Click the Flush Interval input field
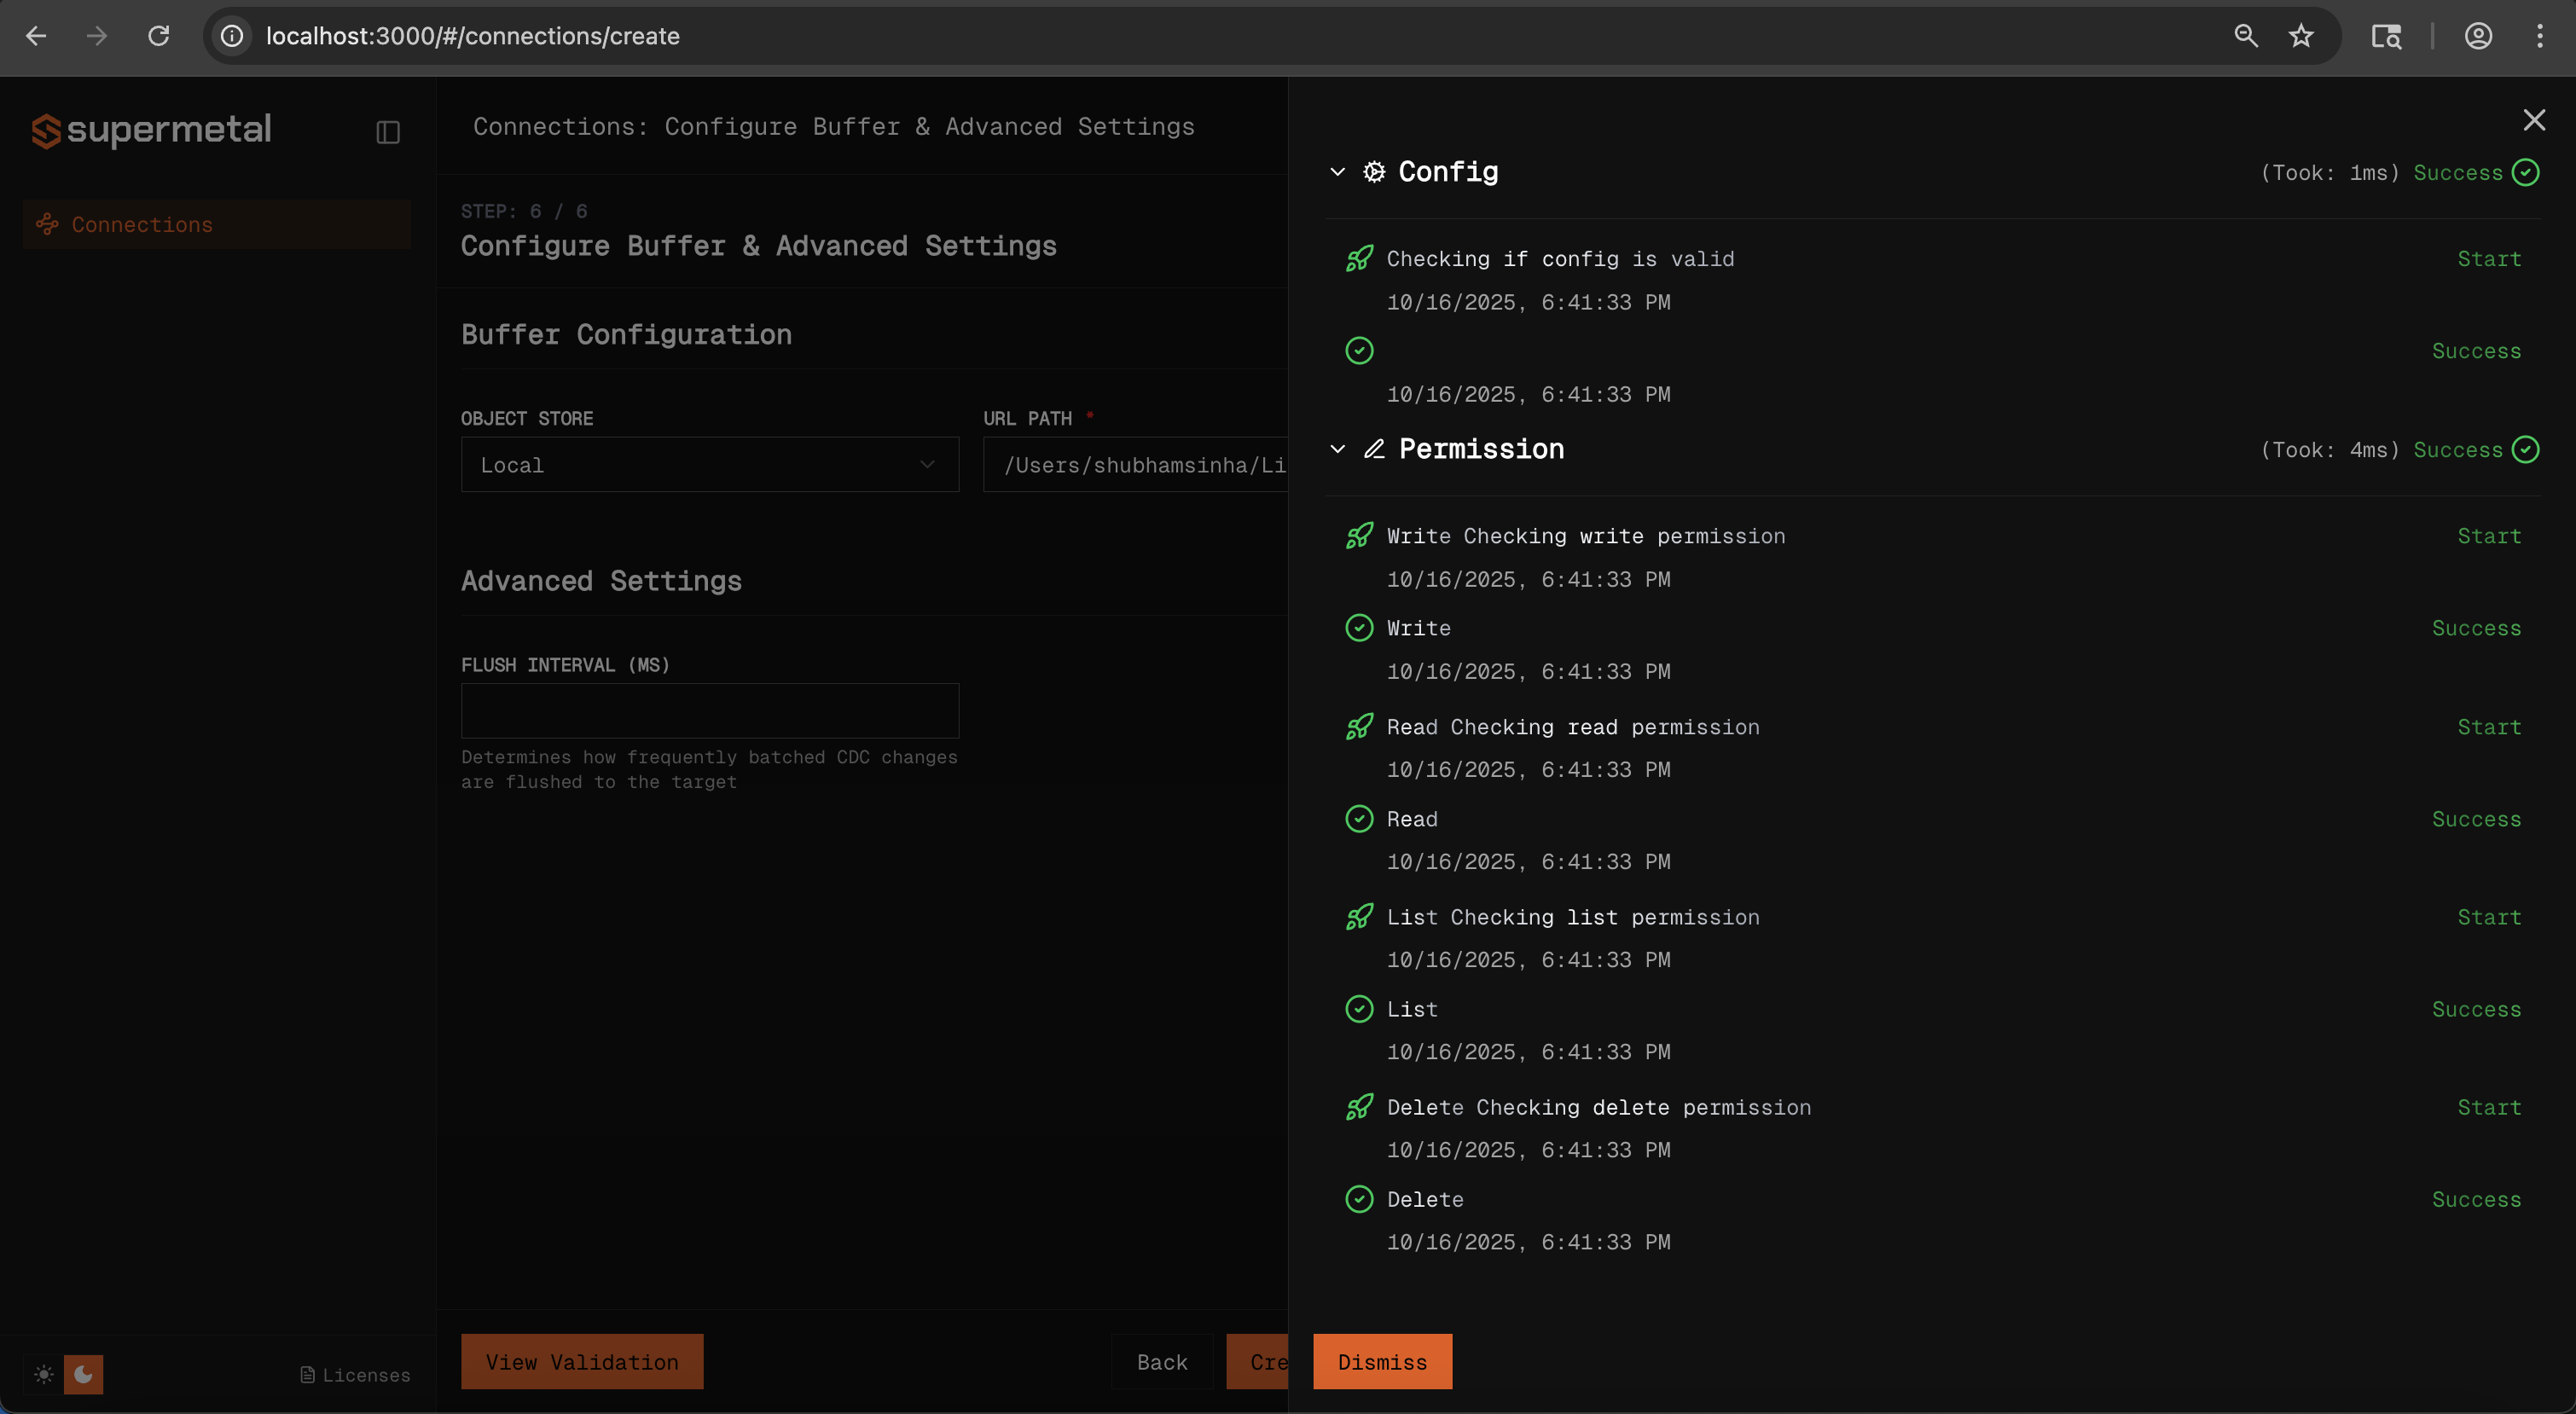The width and height of the screenshot is (2576, 1414). tap(709, 710)
